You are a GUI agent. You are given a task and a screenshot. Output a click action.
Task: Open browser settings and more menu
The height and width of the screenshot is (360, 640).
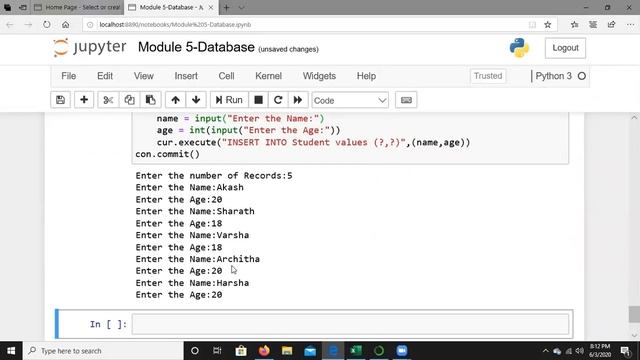[x=630, y=24]
